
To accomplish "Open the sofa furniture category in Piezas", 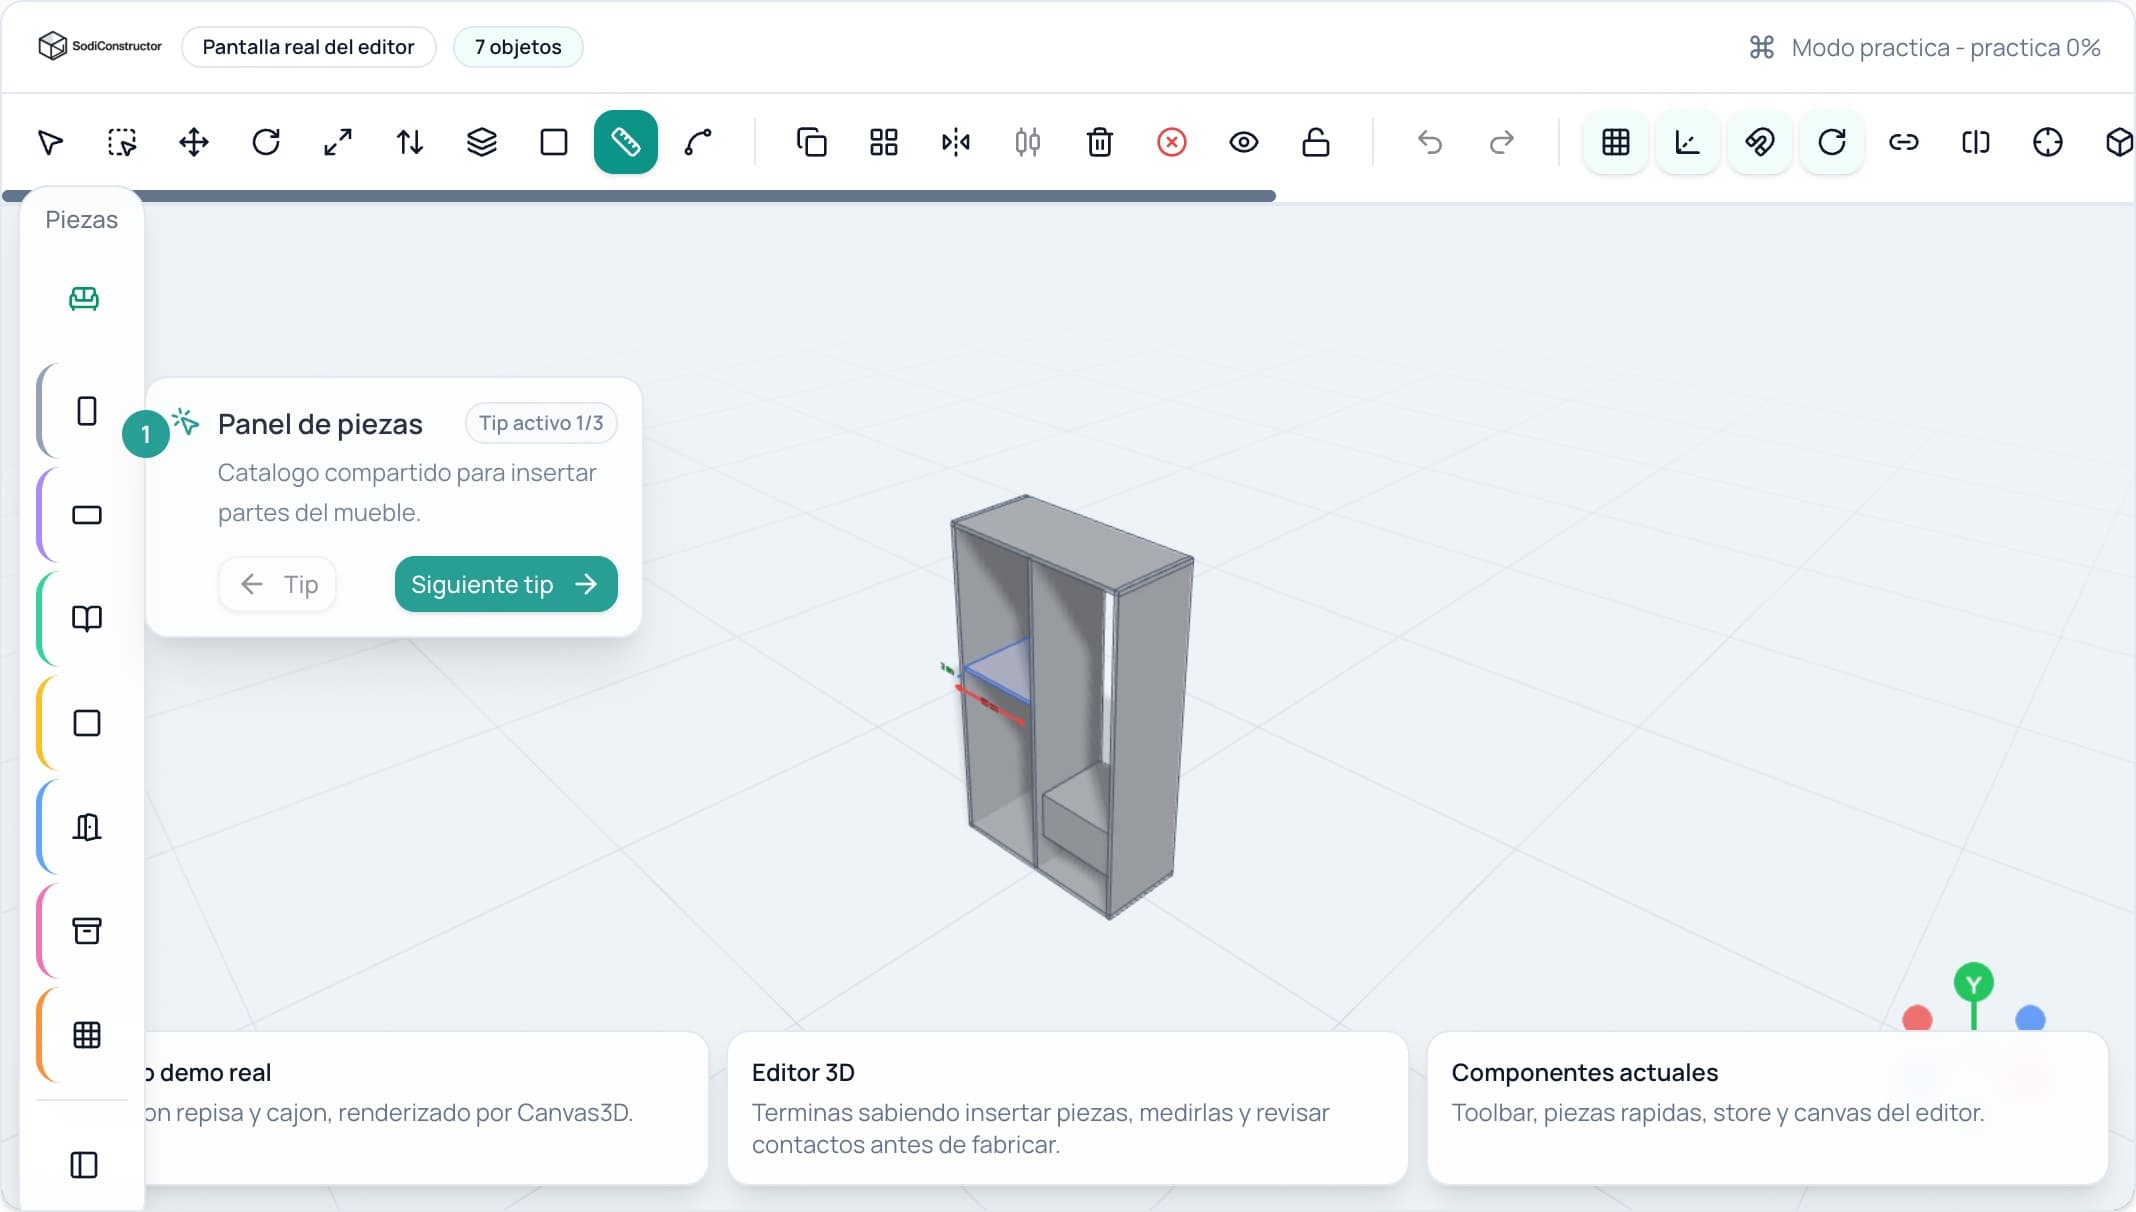I will pos(84,298).
